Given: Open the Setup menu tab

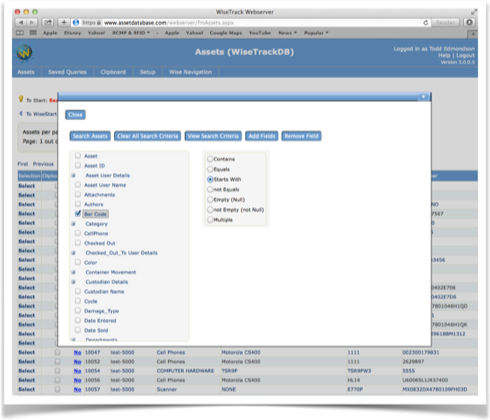Looking at the screenshot, I should click(x=148, y=72).
